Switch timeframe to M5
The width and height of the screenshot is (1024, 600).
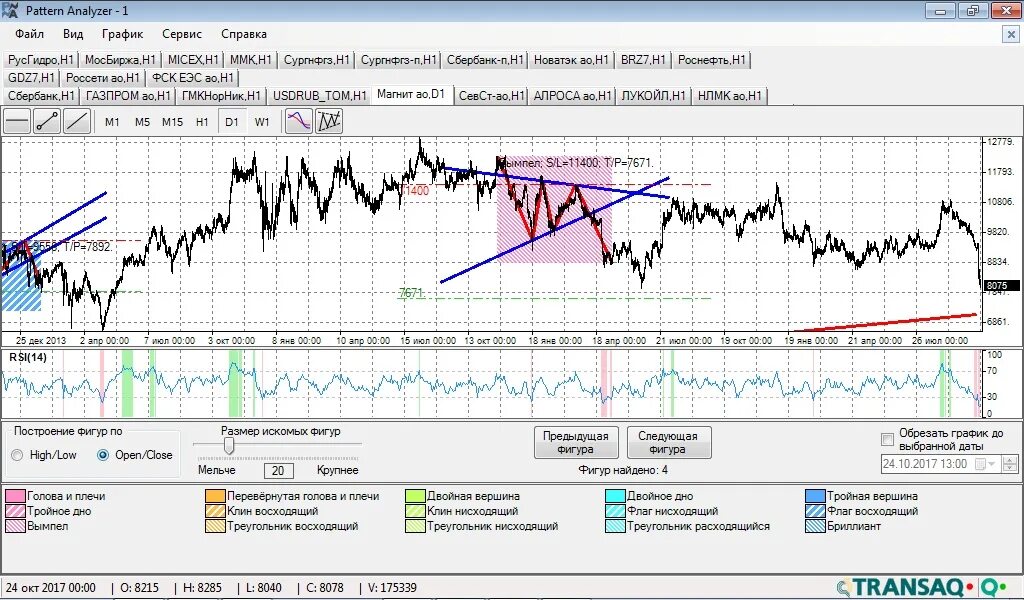tap(142, 122)
